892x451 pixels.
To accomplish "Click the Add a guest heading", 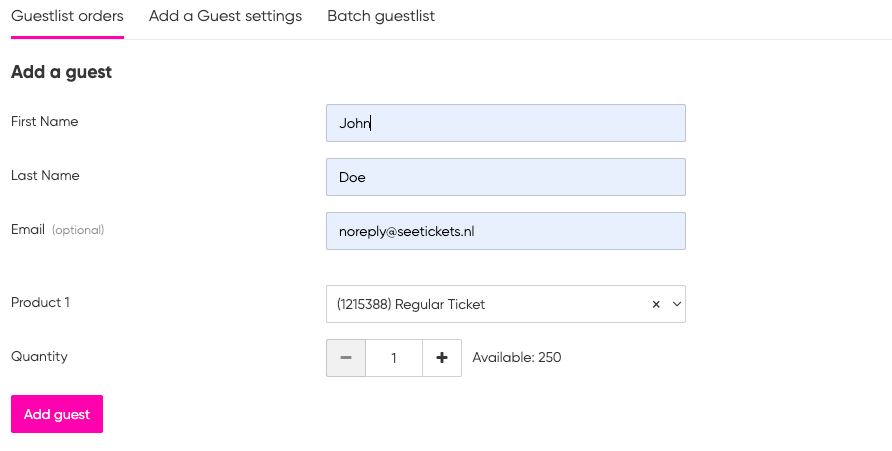I will [61, 72].
